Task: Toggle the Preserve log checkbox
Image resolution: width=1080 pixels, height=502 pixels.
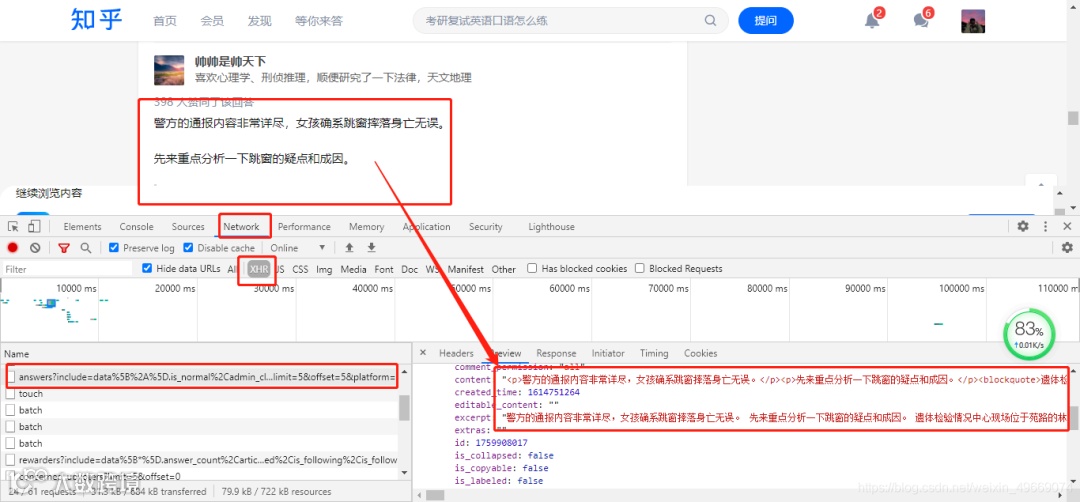Action: point(114,248)
